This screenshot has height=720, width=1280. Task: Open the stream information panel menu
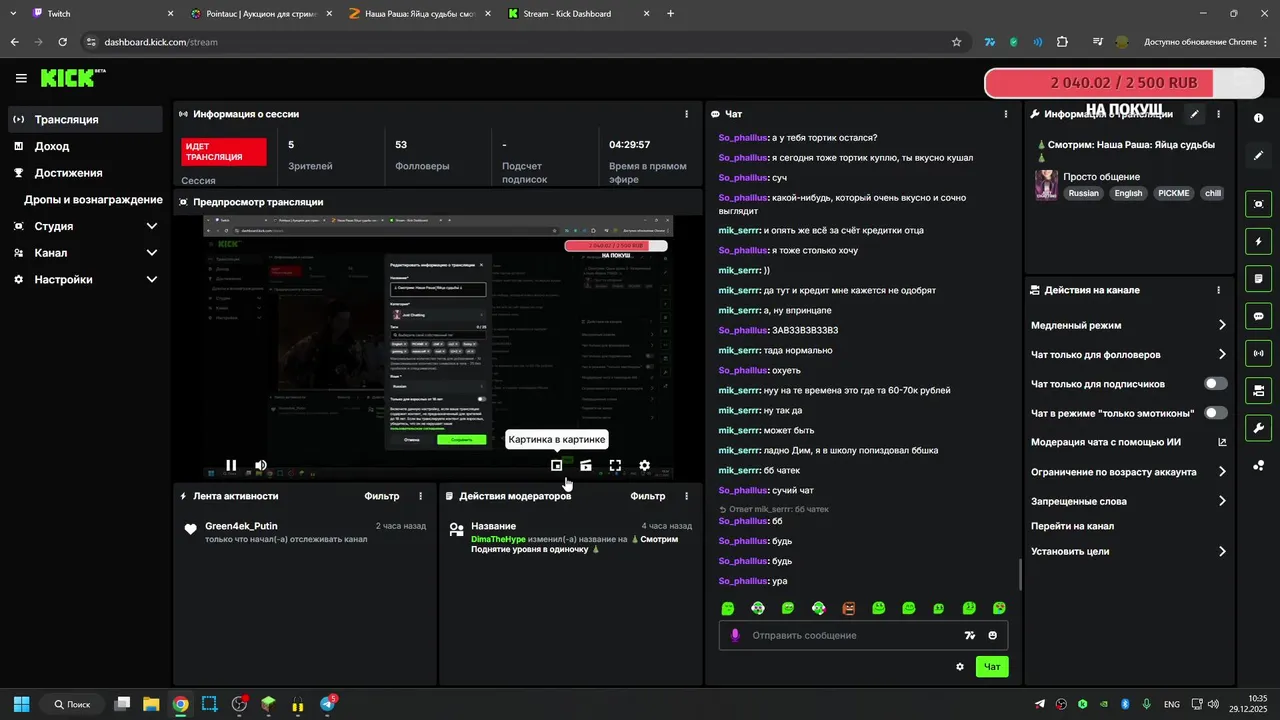1218,114
